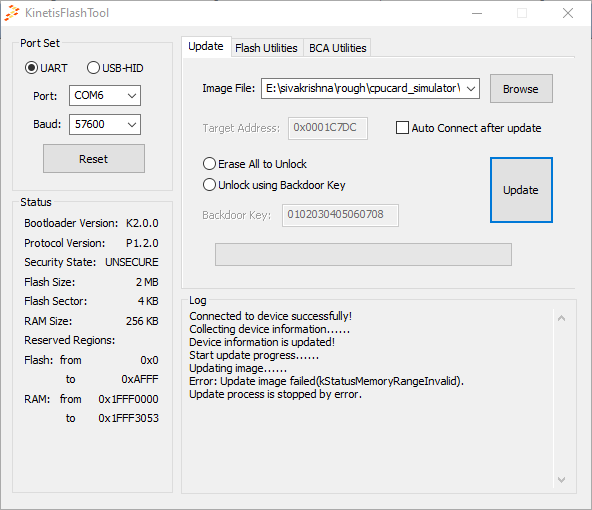This screenshot has height=510, width=592.
Task: Click the P1.2.0 protocol version value
Action: pos(142,243)
